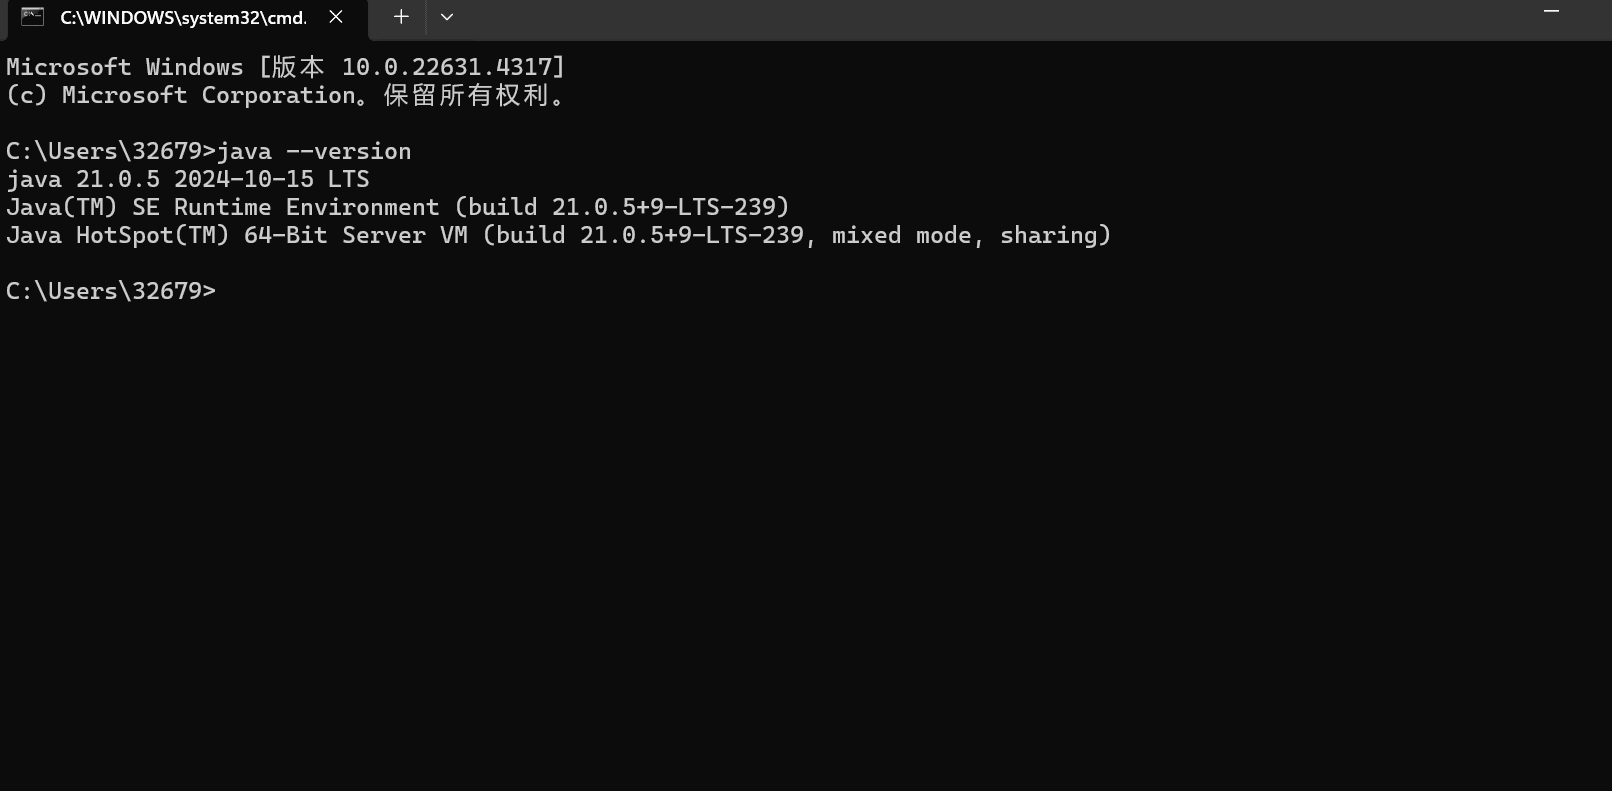The height and width of the screenshot is (791, 1612).
Task: Click the Chinese text 保留所有权利
Action: pos(467,95)
